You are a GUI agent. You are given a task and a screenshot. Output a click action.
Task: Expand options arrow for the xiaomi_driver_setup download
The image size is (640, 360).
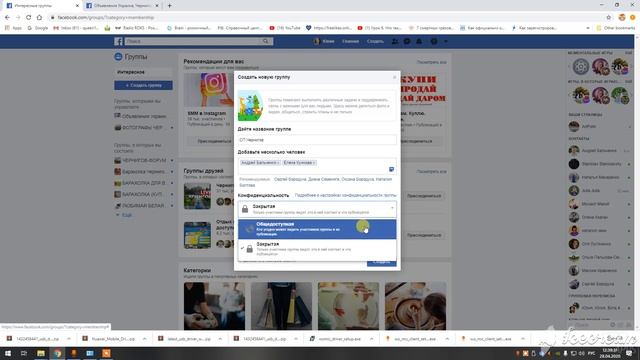click(x=371, y=339)
